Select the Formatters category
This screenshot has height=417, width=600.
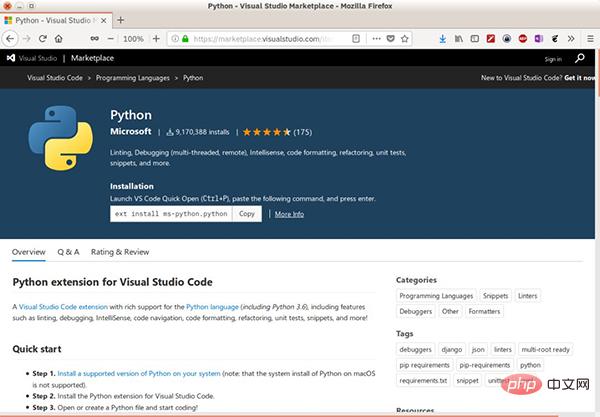click(x=484, y=311)
